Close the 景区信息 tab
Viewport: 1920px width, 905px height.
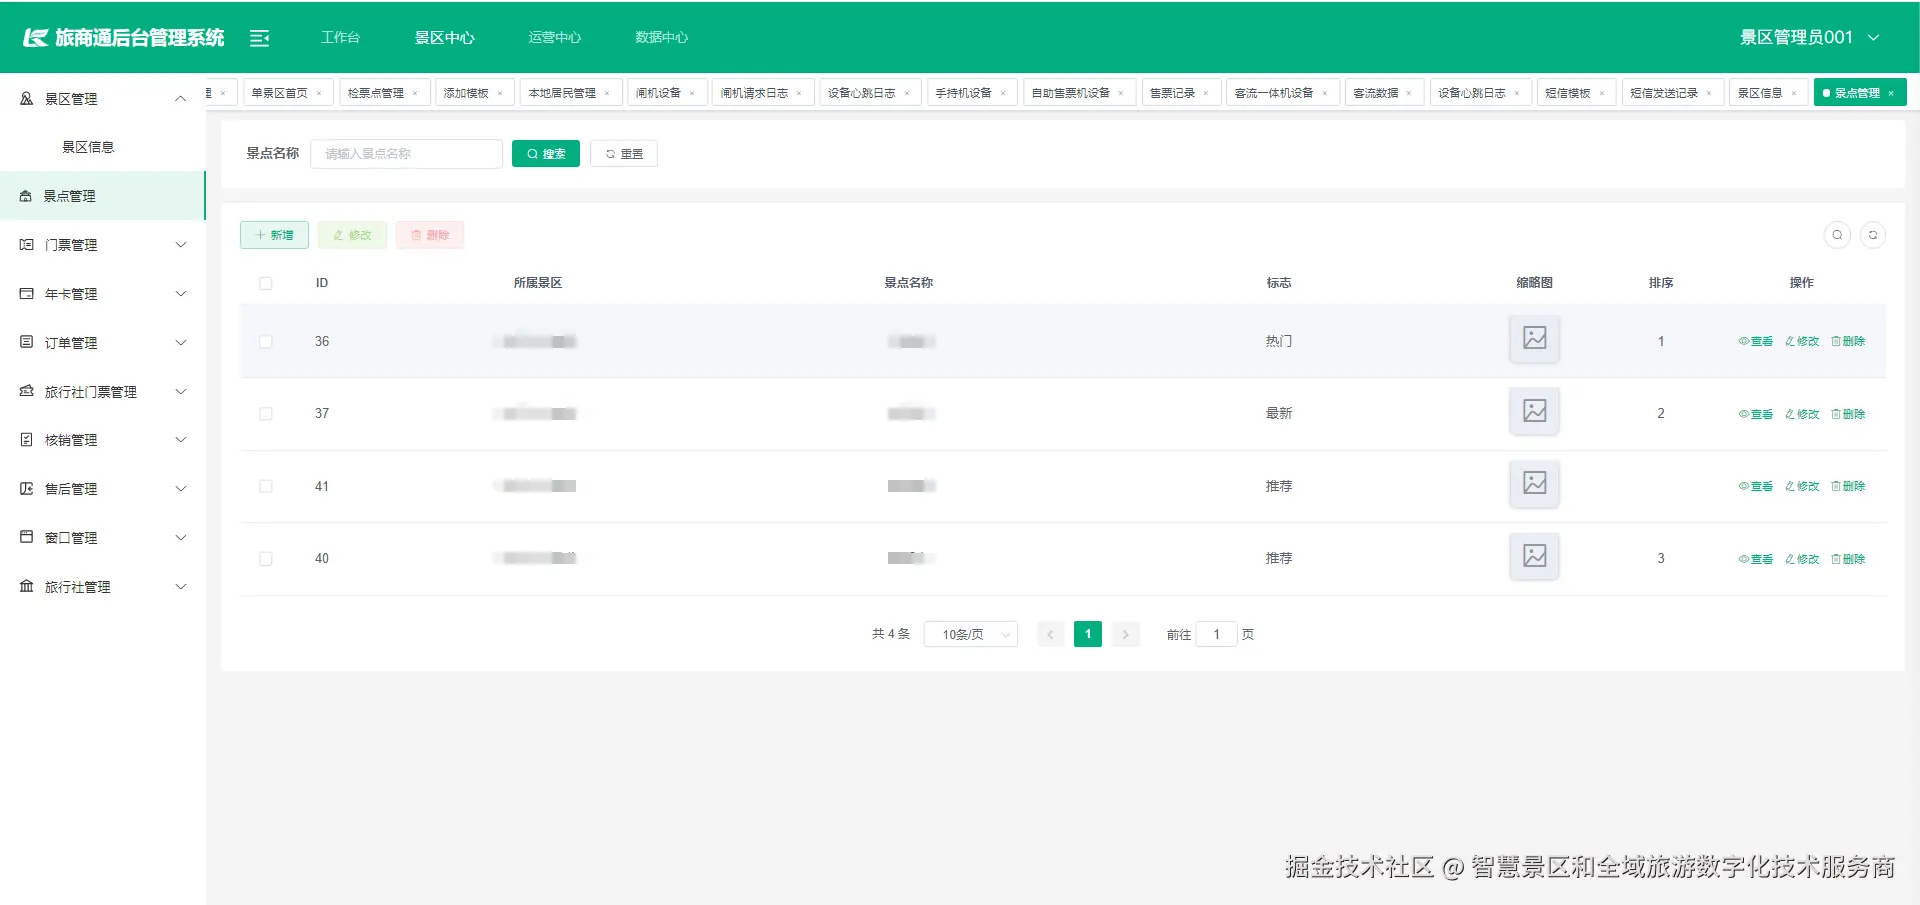1794,93
